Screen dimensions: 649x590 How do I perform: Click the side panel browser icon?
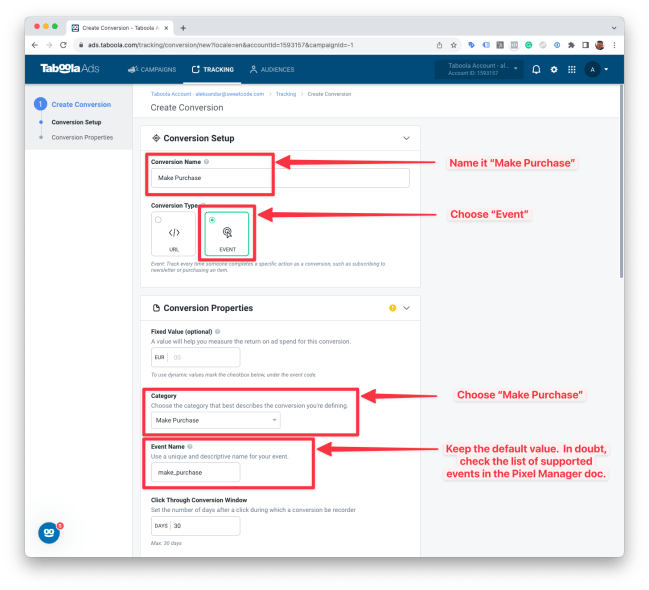pos(585,45)
